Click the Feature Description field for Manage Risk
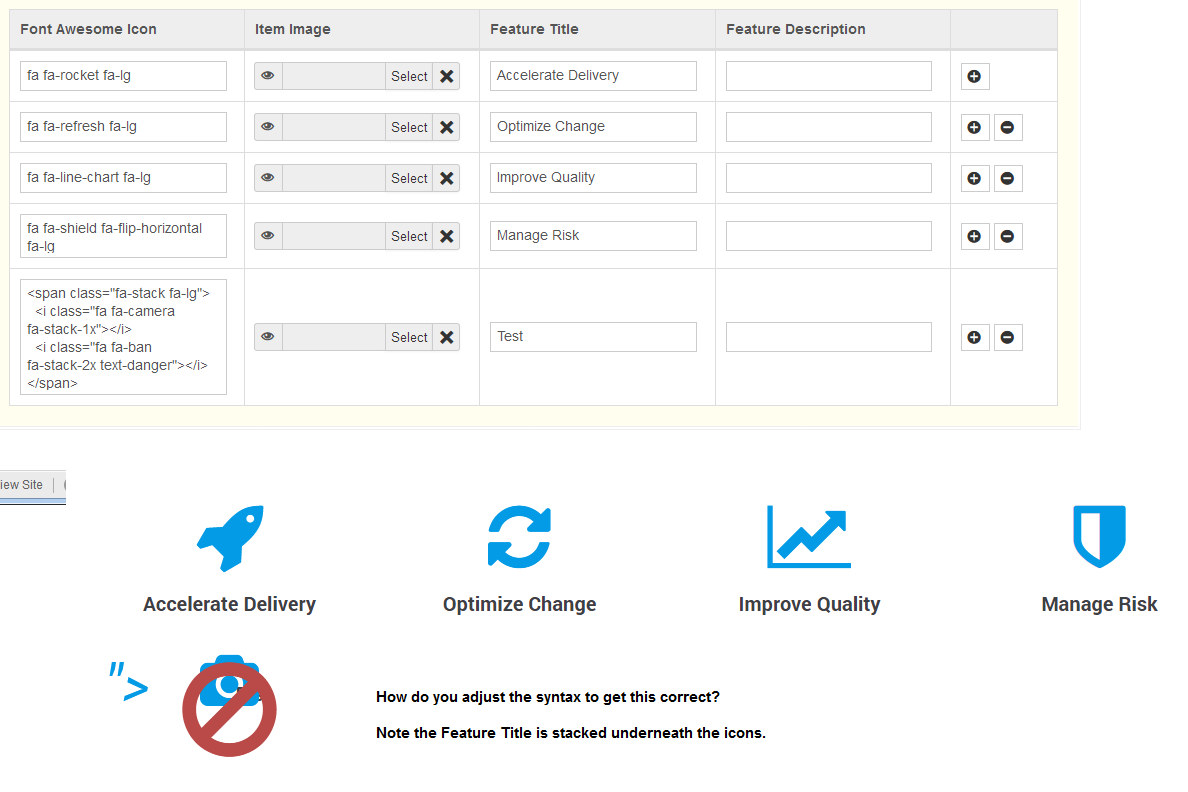Viewport: 1188px width, 792px height. click(x=829, y=236)
